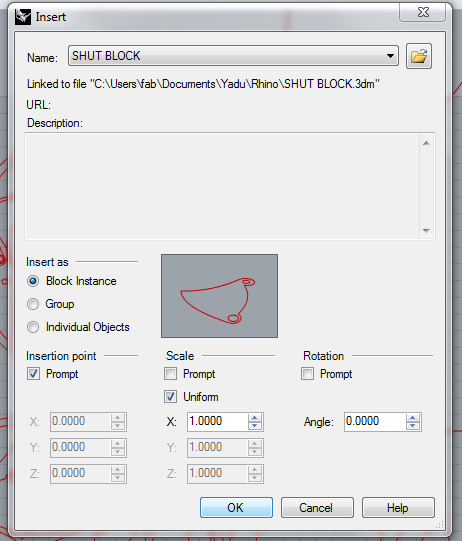The height and width of the screenshot is (541, 462).
Task: Select the Individual Objects radio button
Action: tap(33, 327)
